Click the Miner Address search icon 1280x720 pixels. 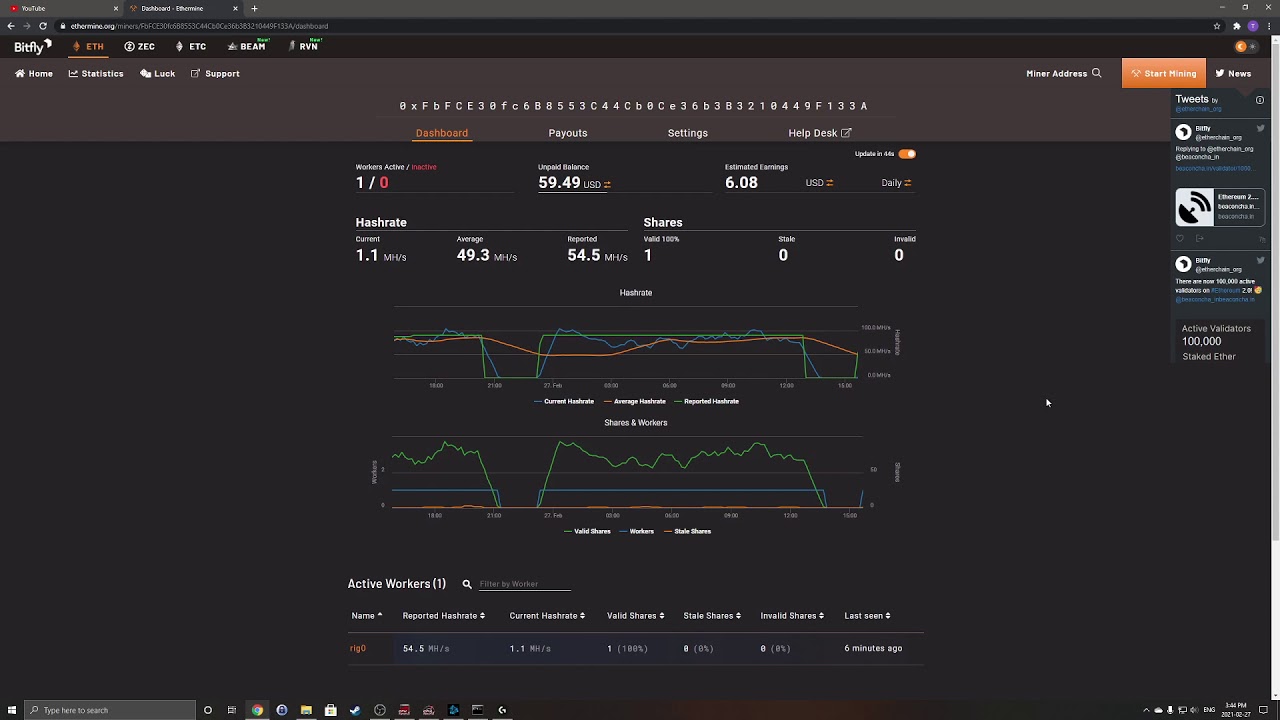[x=1097, y=73]
